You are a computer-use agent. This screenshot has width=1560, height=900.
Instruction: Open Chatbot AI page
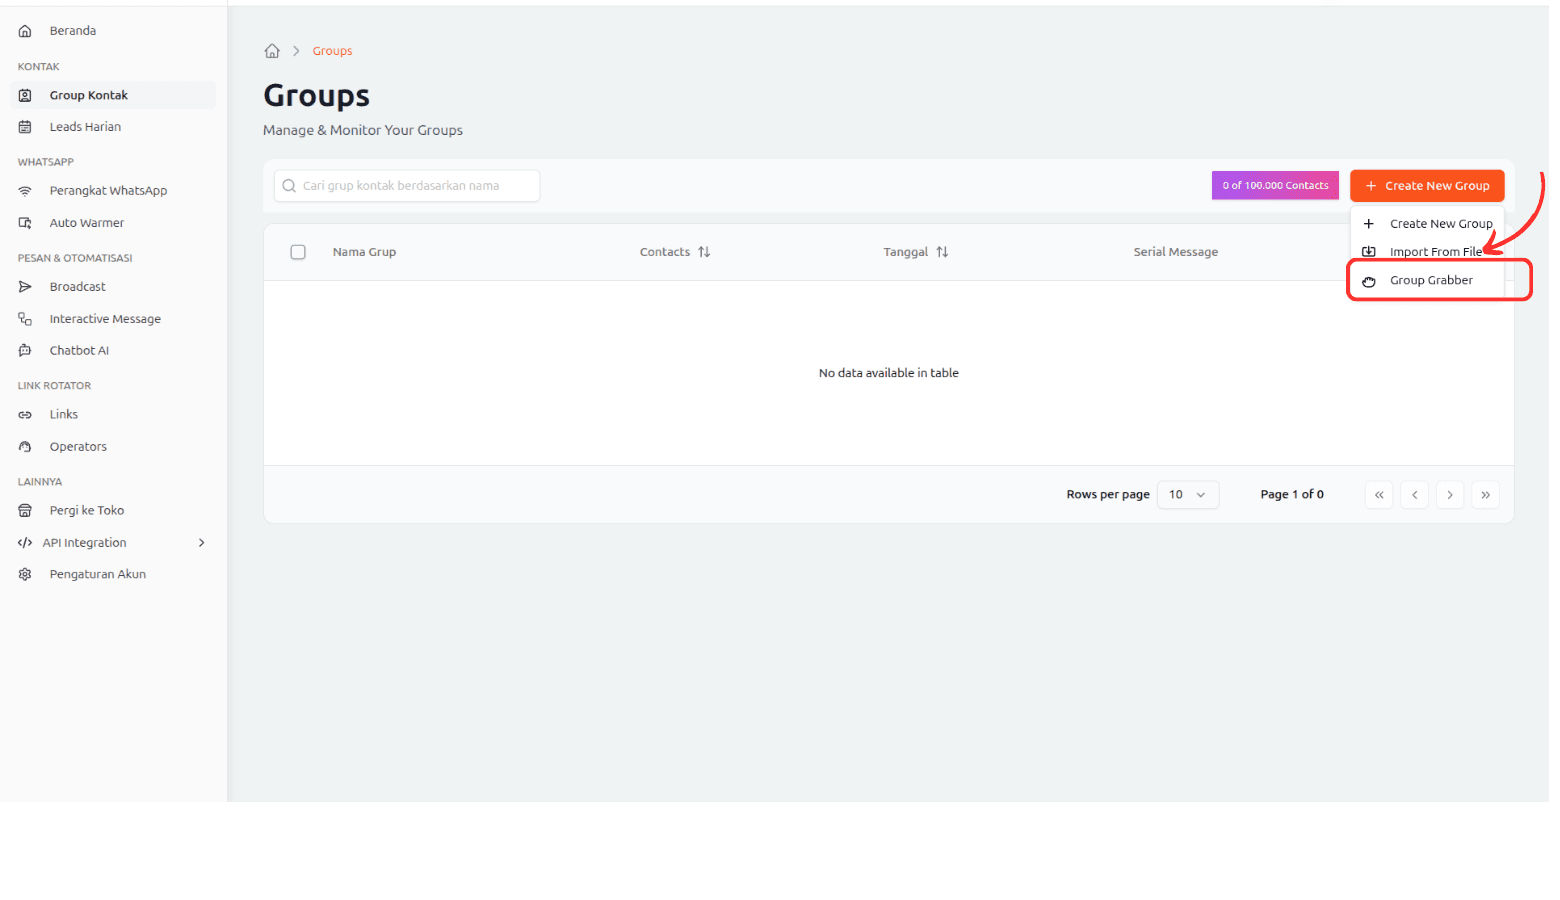tap(79, 351)
